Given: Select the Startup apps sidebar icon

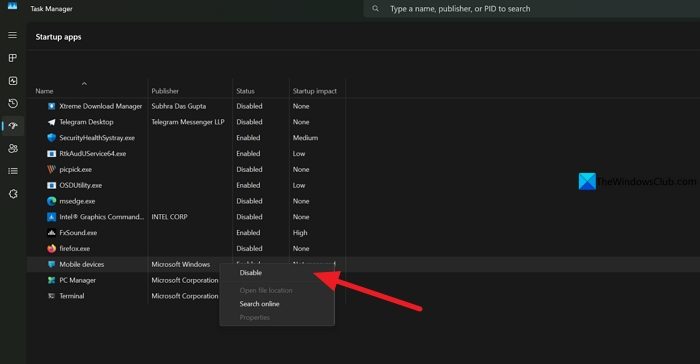Looking at the screenshot, I should (12, 126).
